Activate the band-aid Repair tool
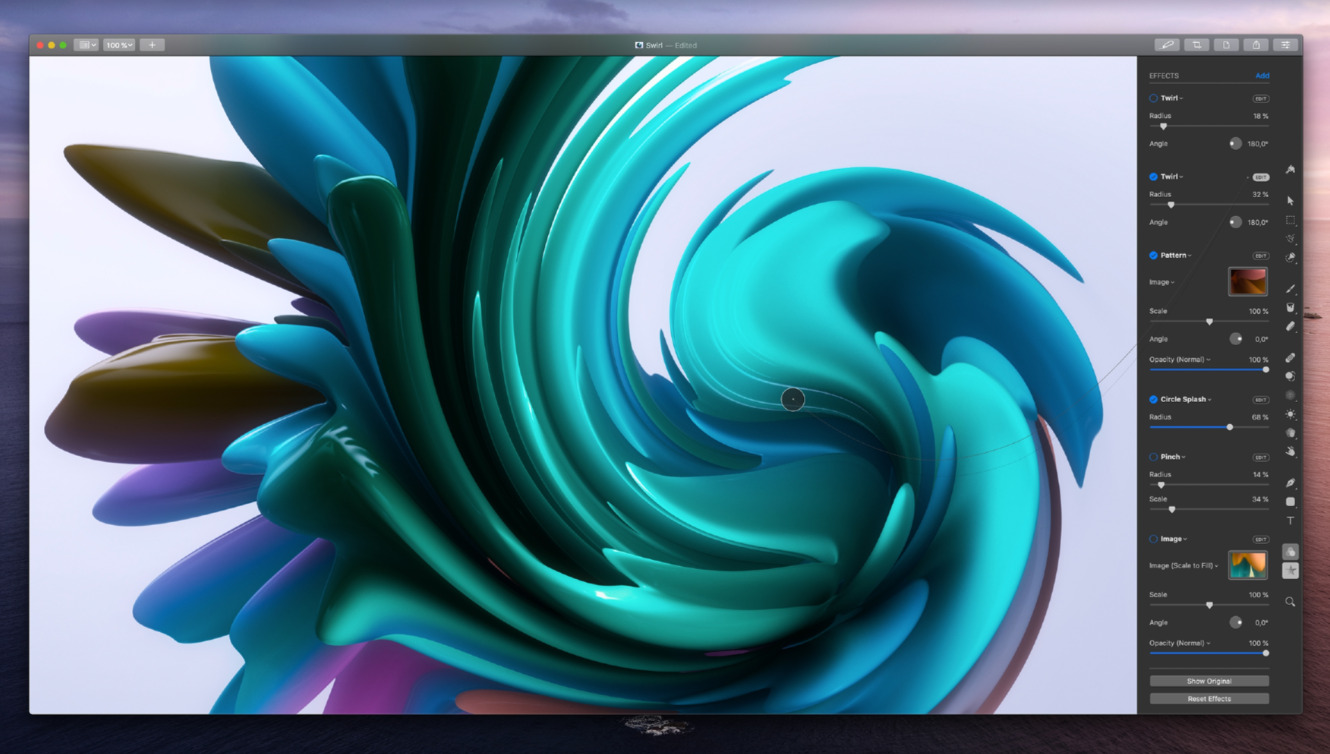The width and height of the screenshot is (1330, 754). point(1290,357)
